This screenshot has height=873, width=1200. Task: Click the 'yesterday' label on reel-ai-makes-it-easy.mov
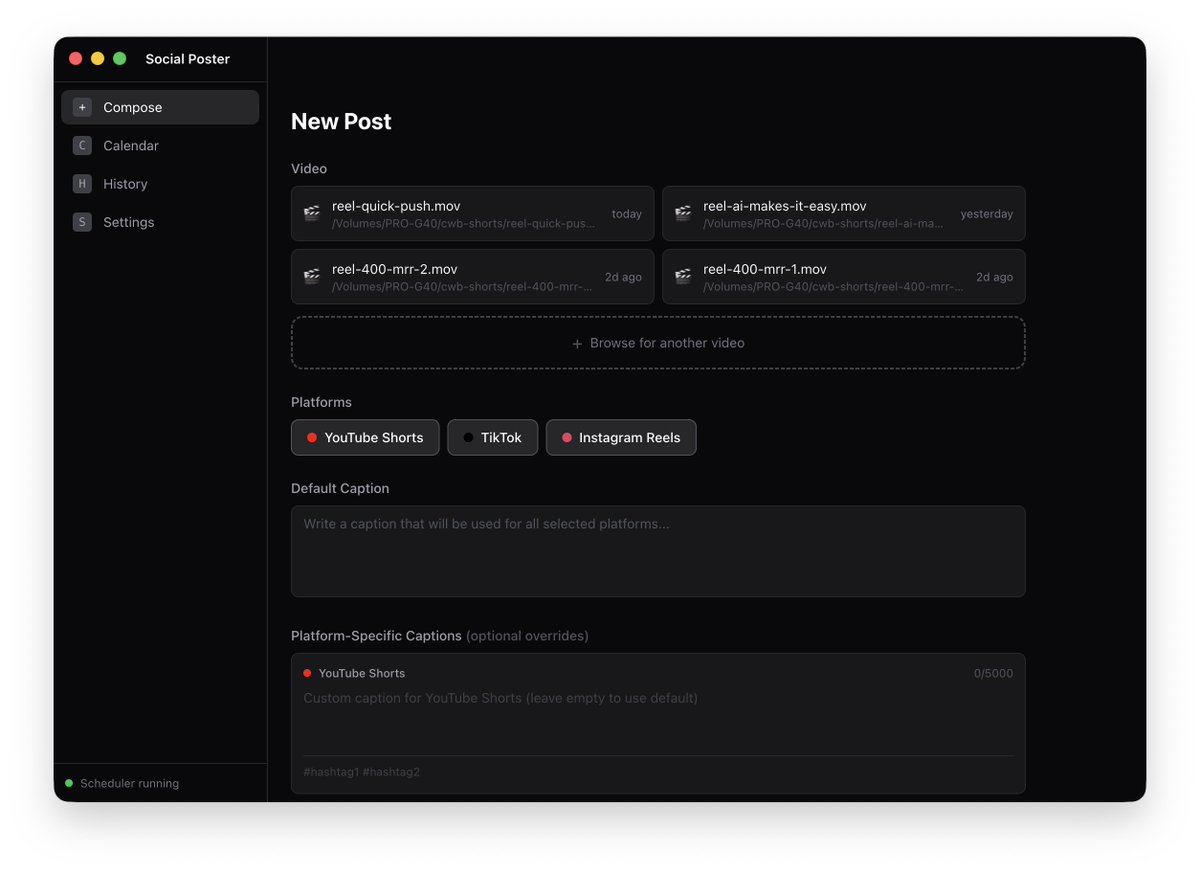coord(987,214)
